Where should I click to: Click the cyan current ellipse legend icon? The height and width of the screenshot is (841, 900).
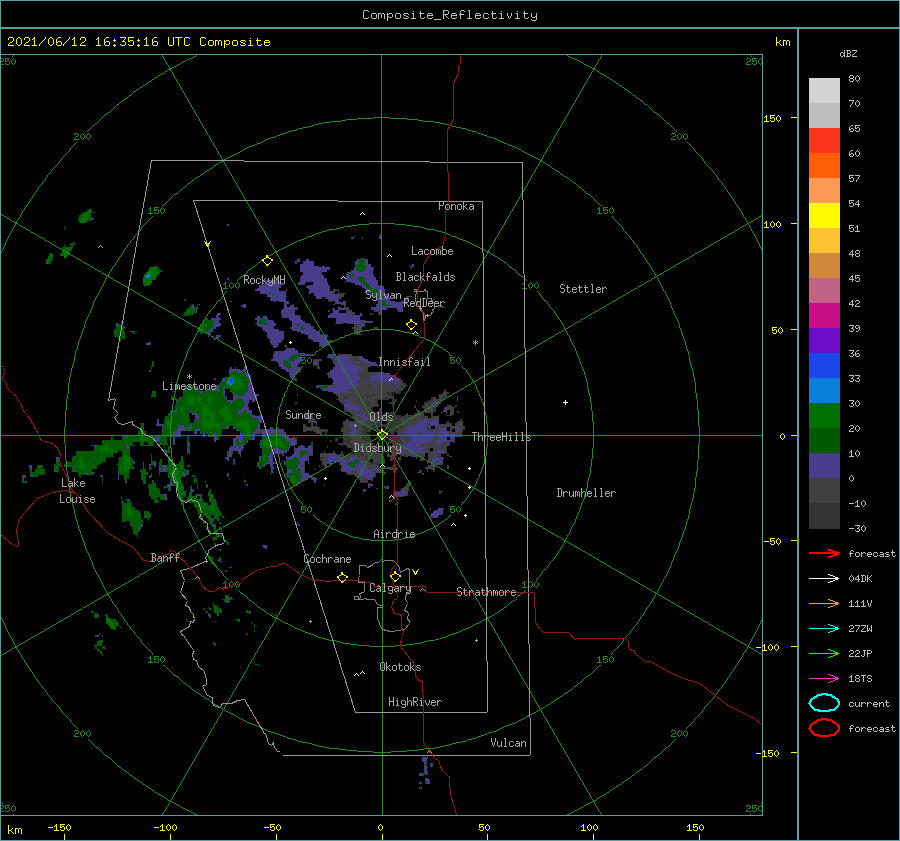click(824, 703)
